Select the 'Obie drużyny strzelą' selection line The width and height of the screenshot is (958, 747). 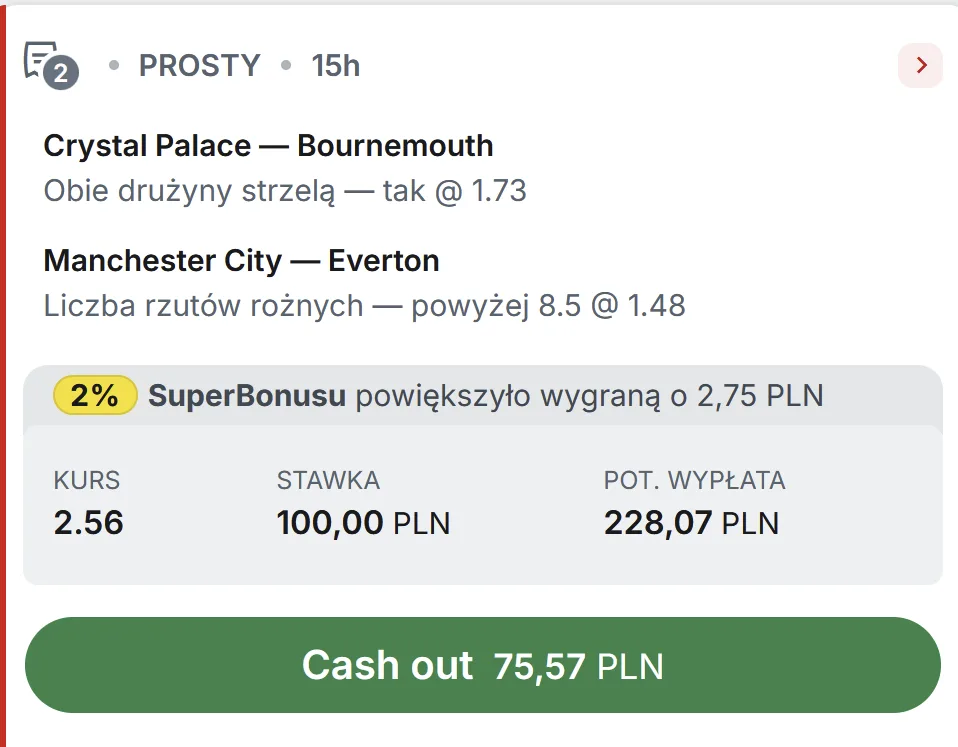click(x=285, y=190)
